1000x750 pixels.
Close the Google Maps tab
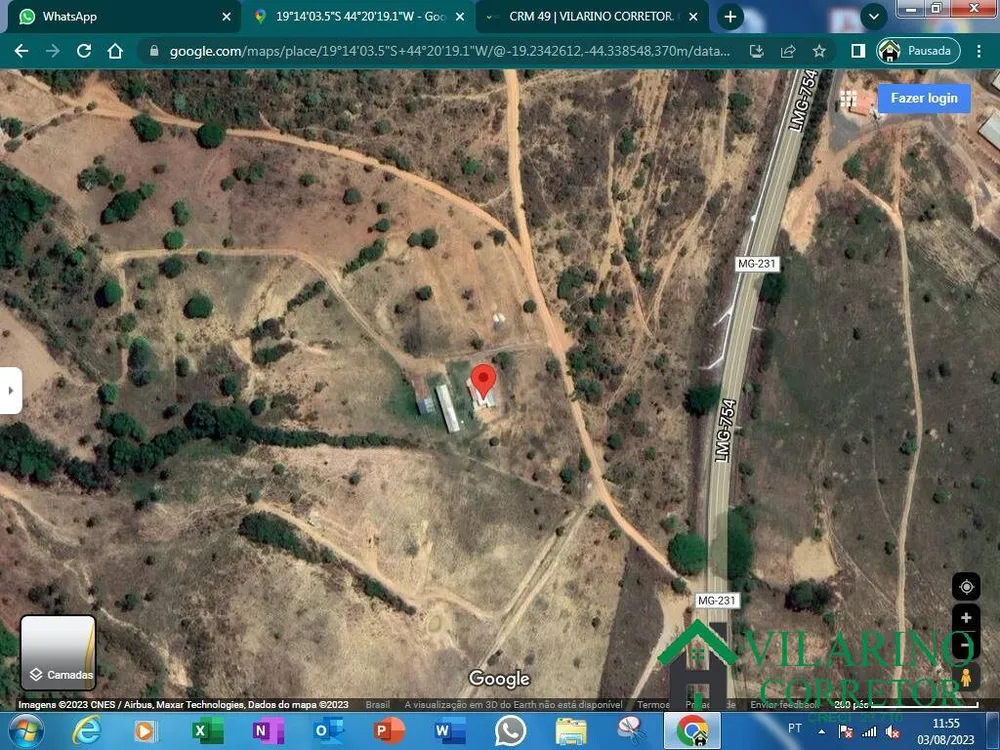(459, 17)
